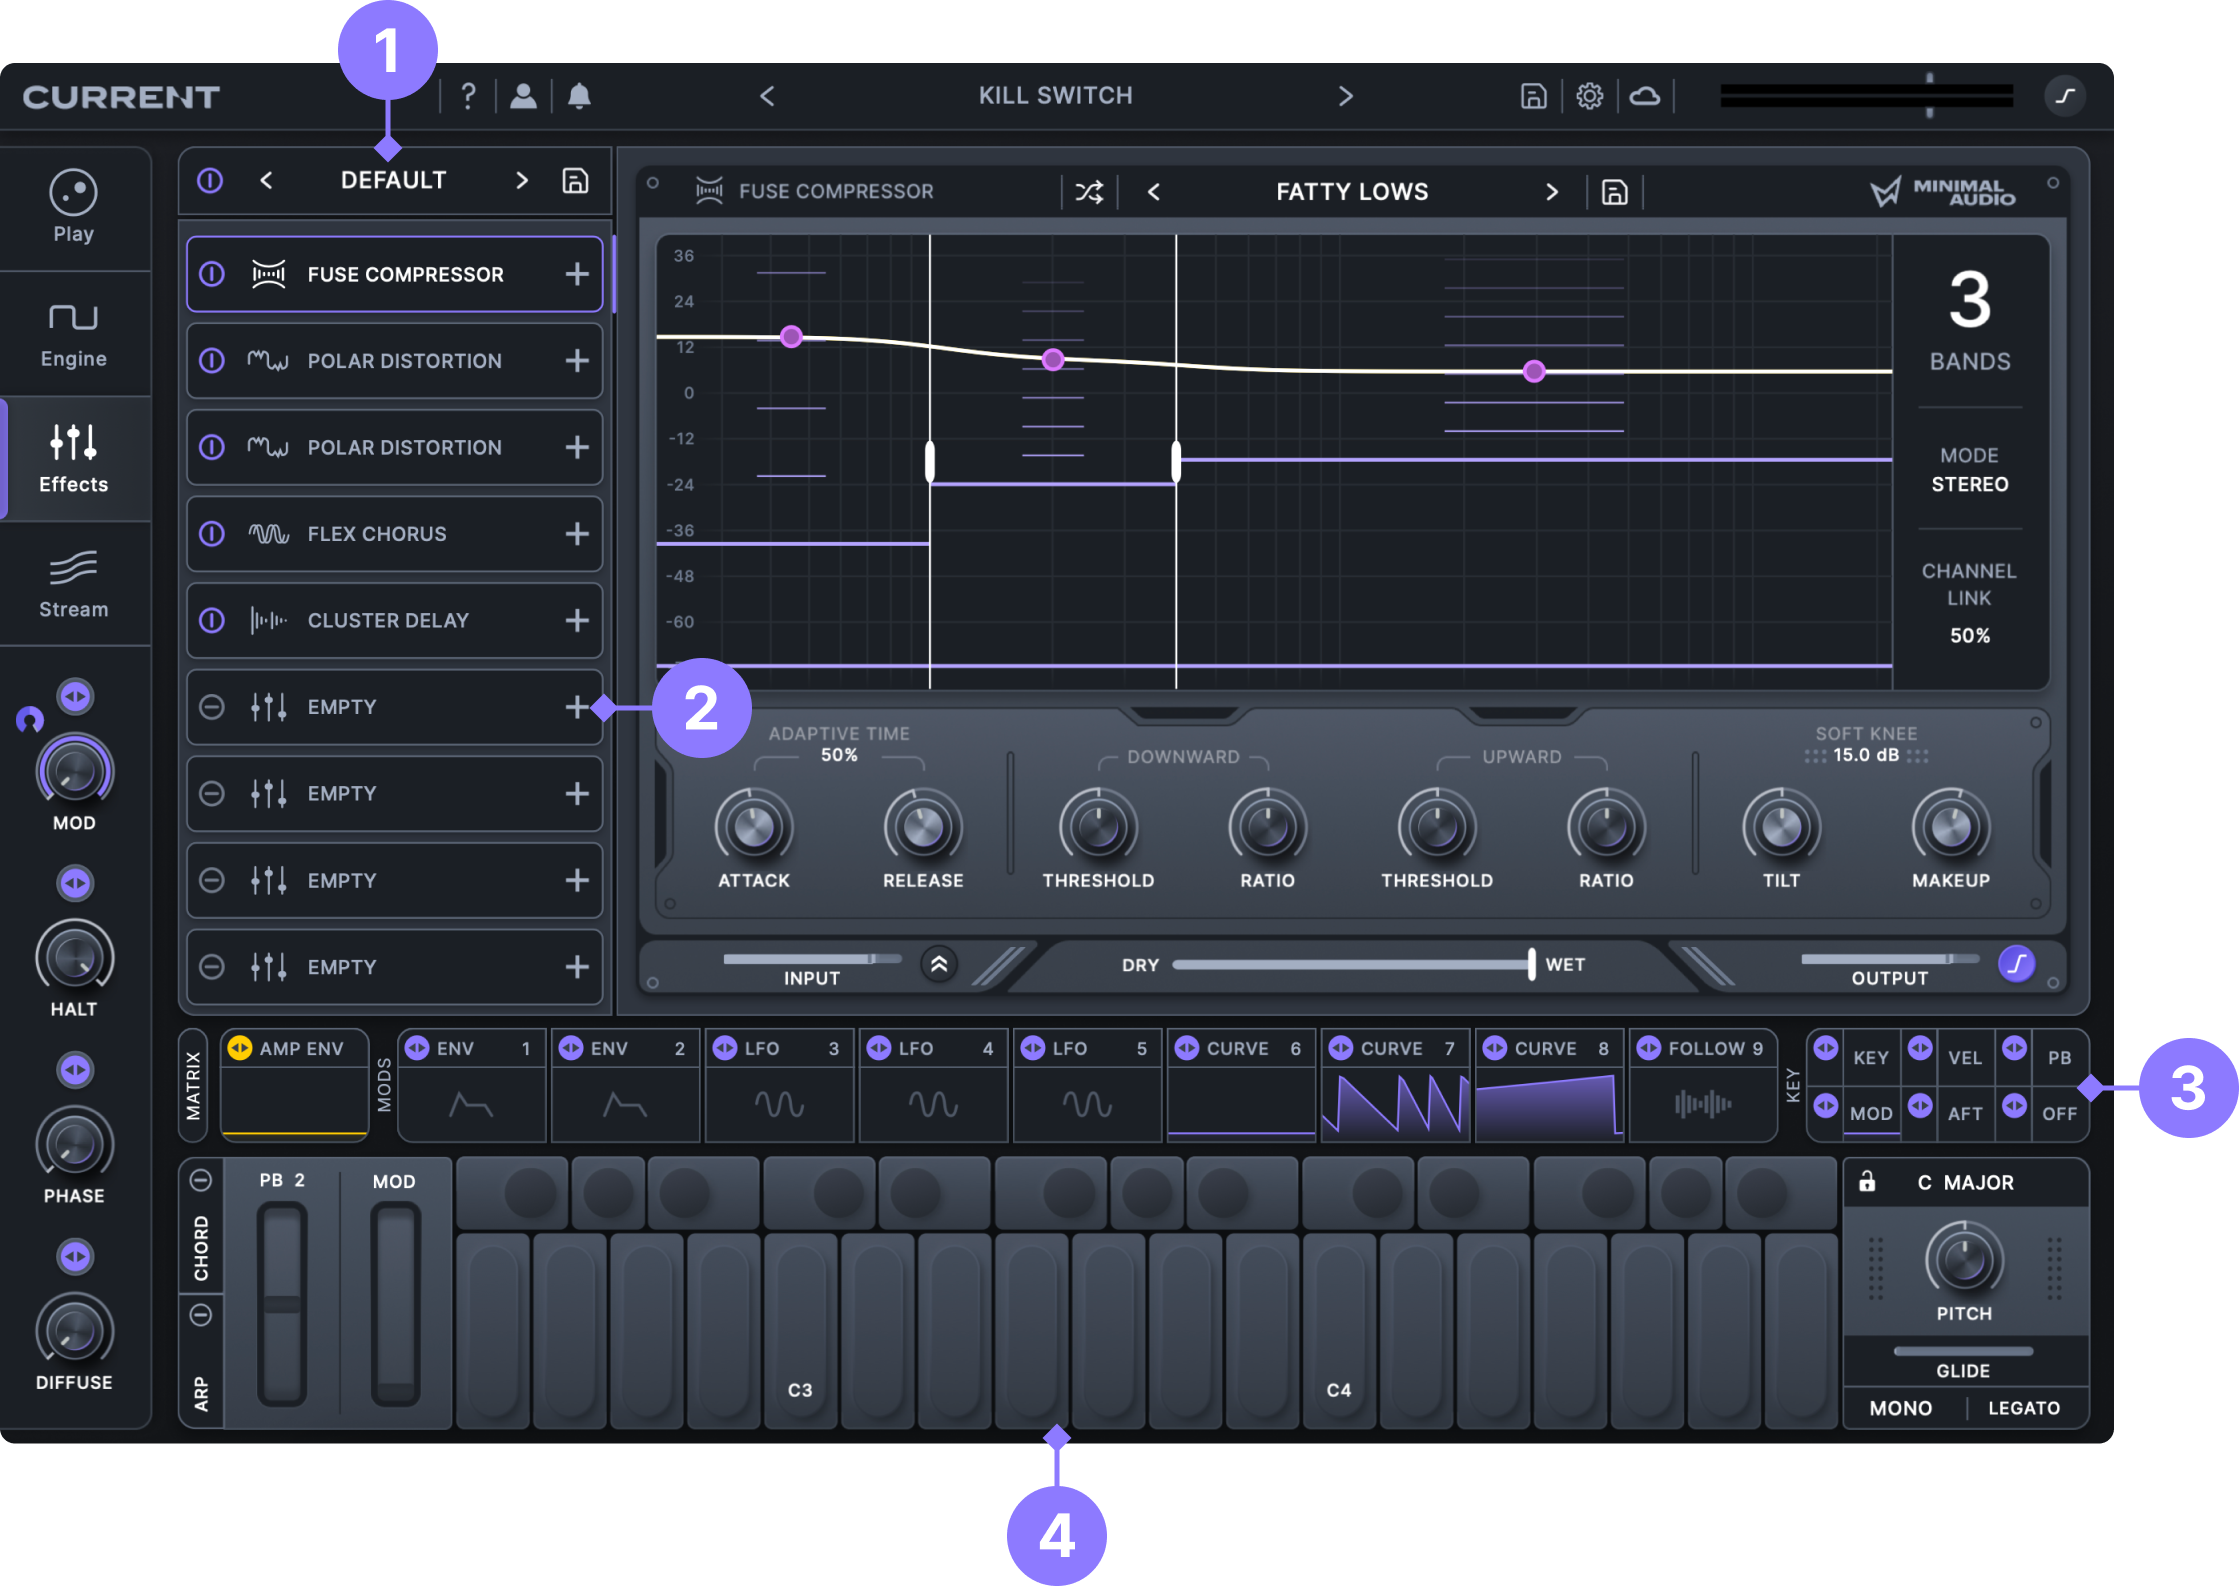Toggle Fuse Compressor power button
Image resolution: width=2239 pixels, height=1586 pixels.
pos(212,274)
